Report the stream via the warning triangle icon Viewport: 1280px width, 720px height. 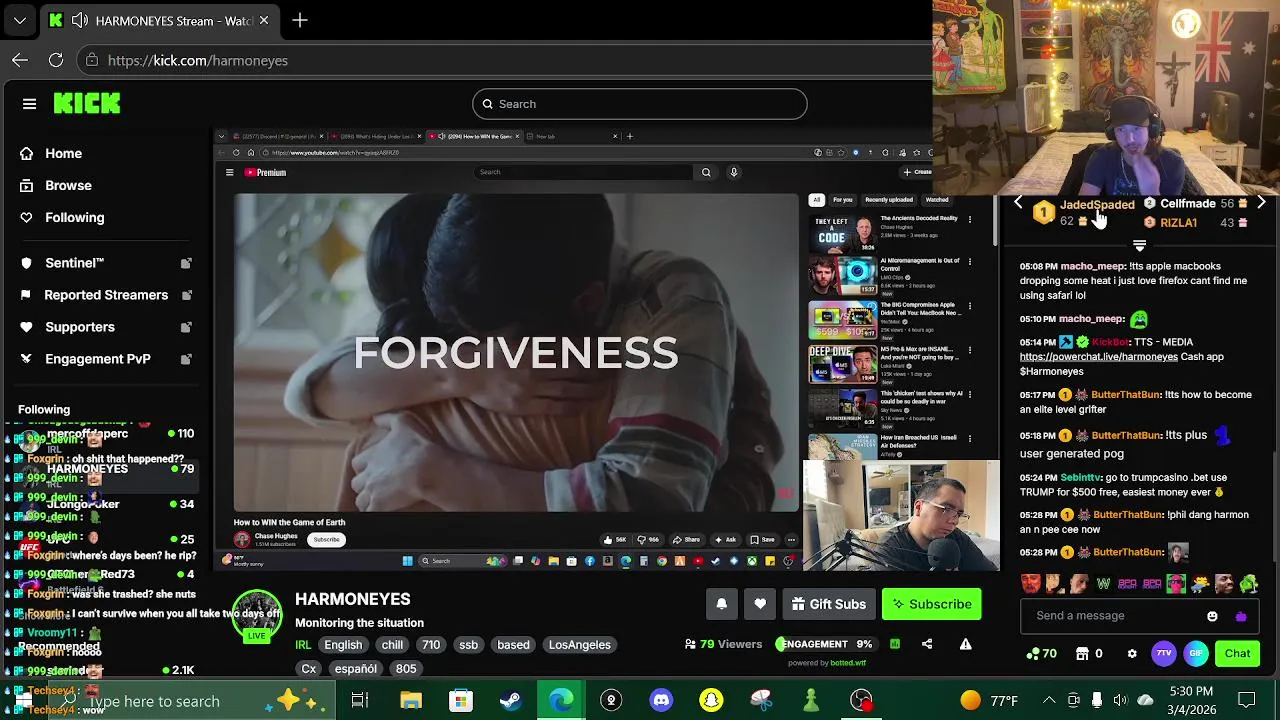(x=965, y=644)
